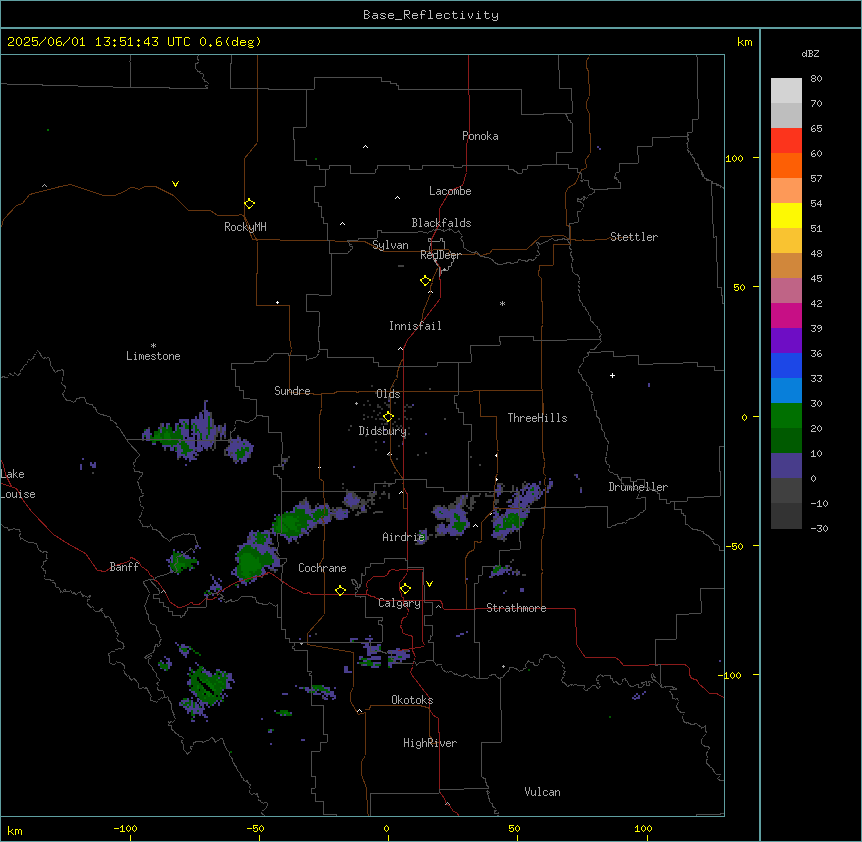Click the HighRiver label
Viewport: 862px width, 842px height.
(x=430, y=743)
